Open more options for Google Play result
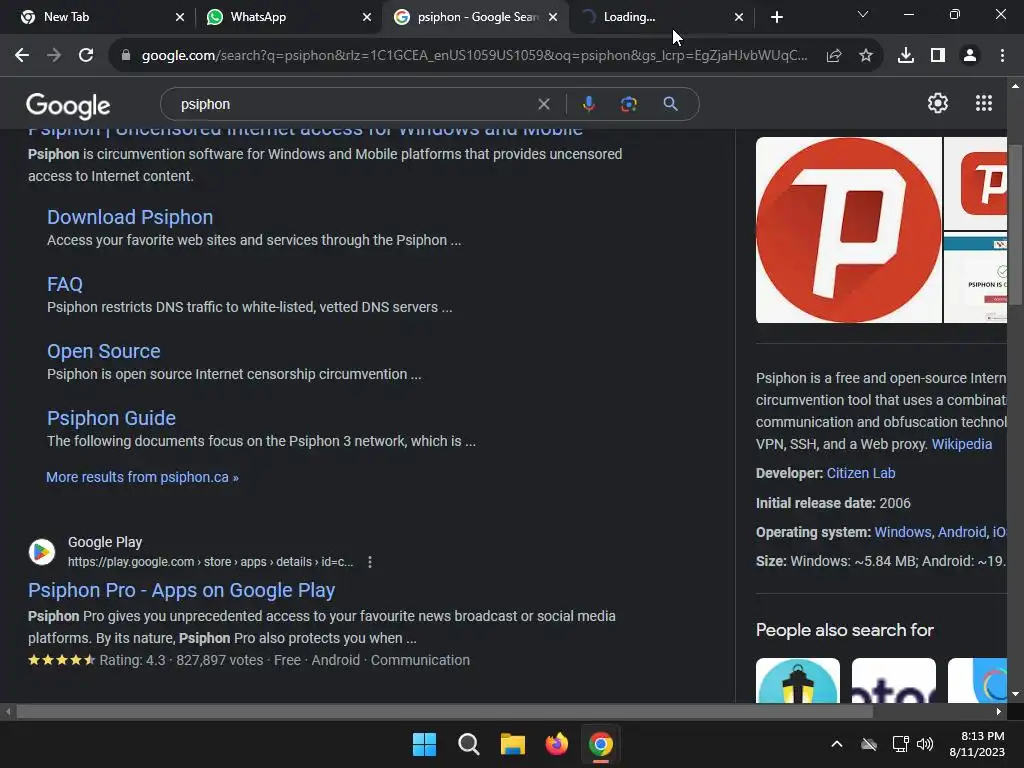 tap(370, 562)
